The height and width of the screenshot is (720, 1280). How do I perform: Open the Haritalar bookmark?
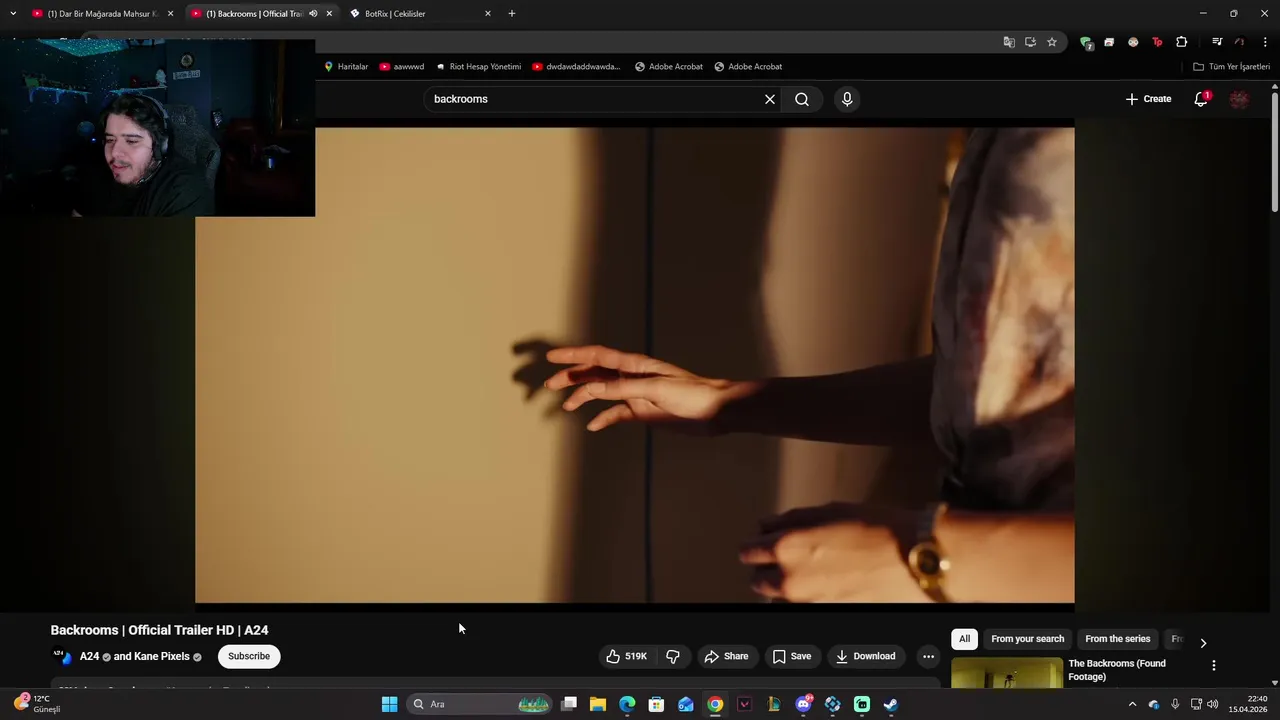coord(346,66)
